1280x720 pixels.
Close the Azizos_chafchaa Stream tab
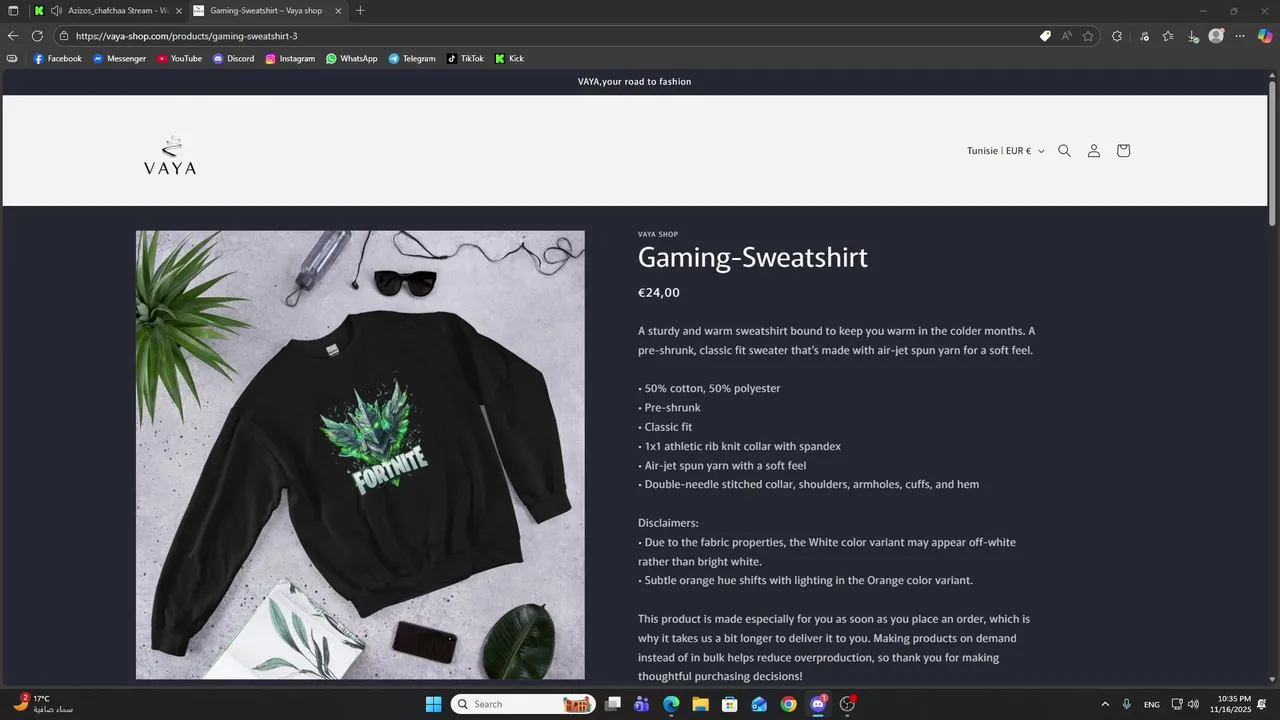click(178, 11)
